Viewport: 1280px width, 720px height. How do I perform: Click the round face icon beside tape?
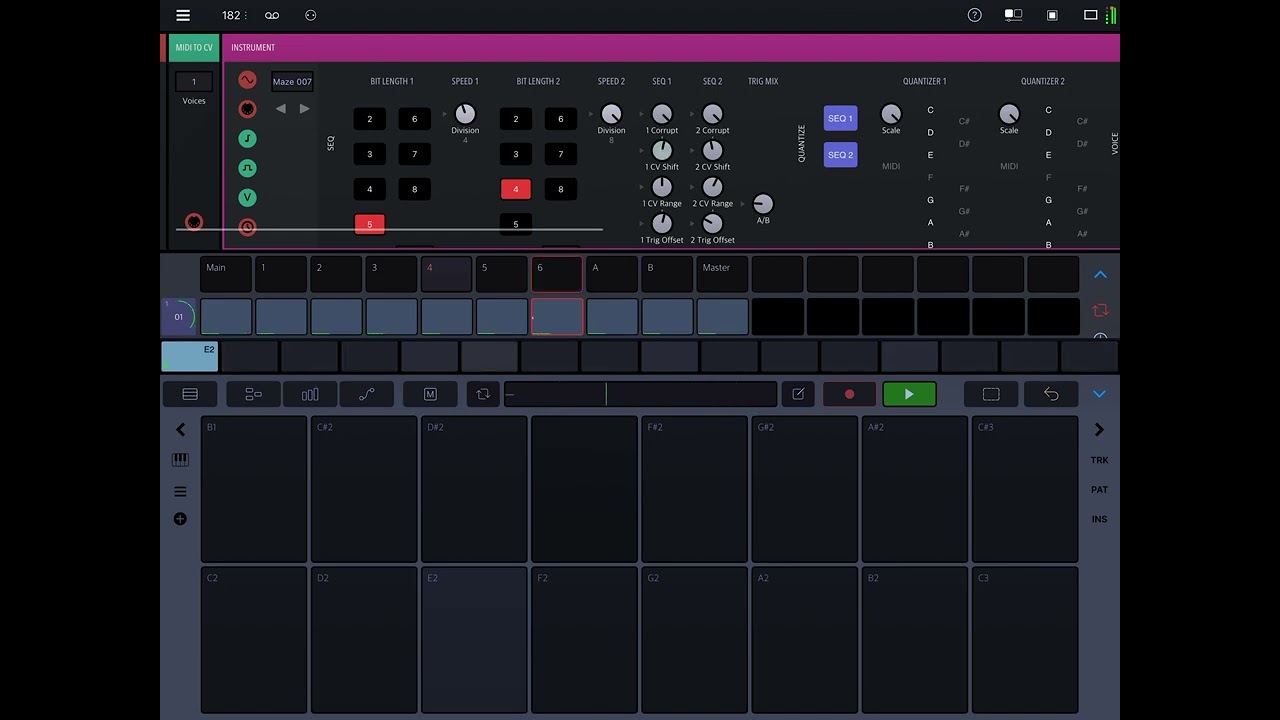[x=310, y=15]
